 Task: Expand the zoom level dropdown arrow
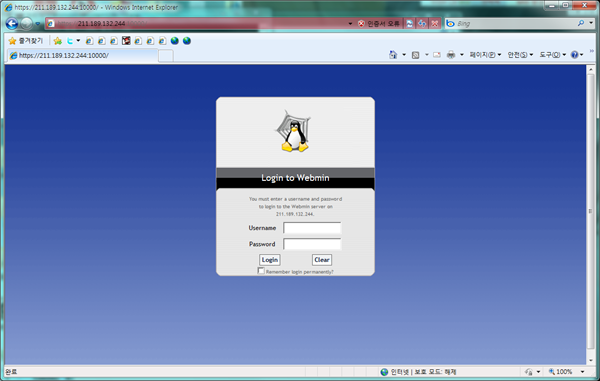pos(582,372)
